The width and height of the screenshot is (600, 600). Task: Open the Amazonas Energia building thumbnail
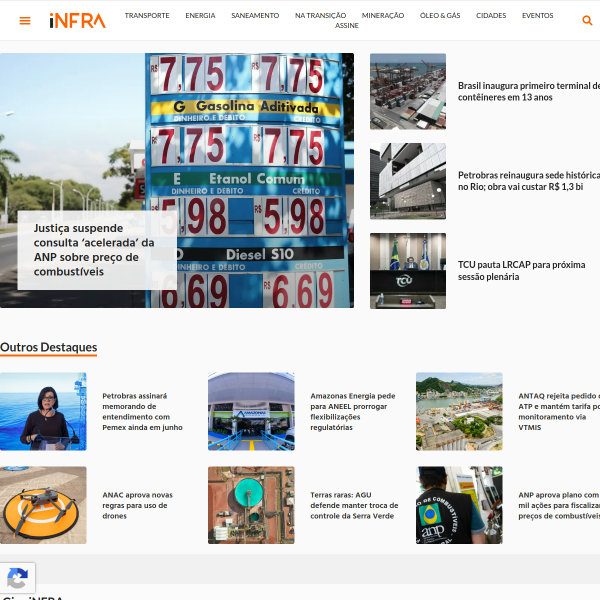point(251,411)
